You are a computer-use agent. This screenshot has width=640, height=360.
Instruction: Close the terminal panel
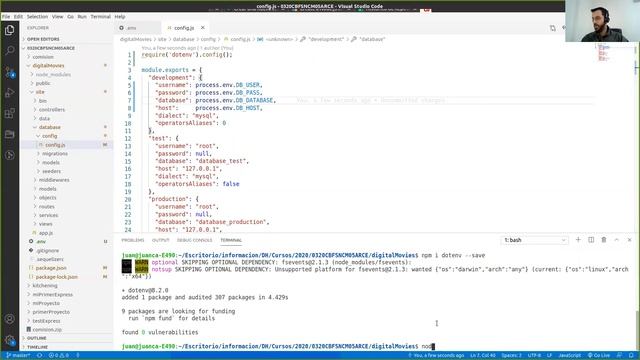[629, 240]
